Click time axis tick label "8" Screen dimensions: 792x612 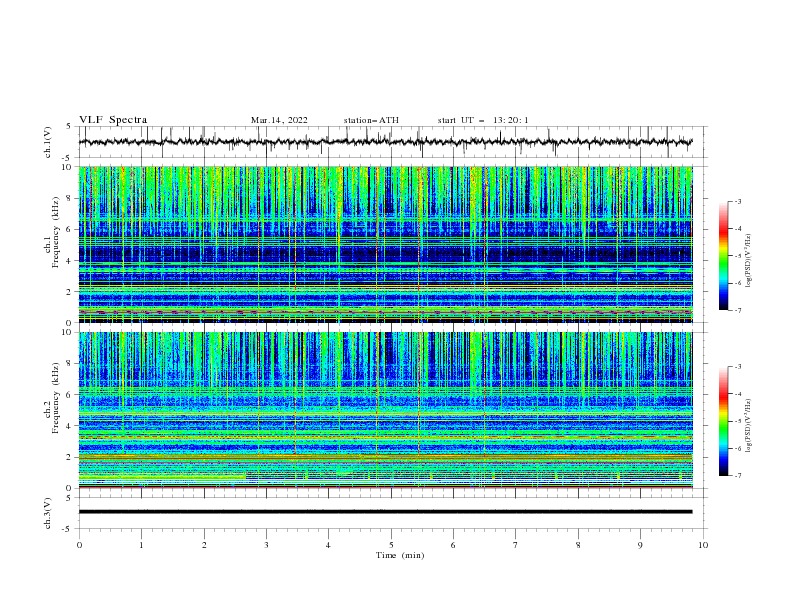578,545
